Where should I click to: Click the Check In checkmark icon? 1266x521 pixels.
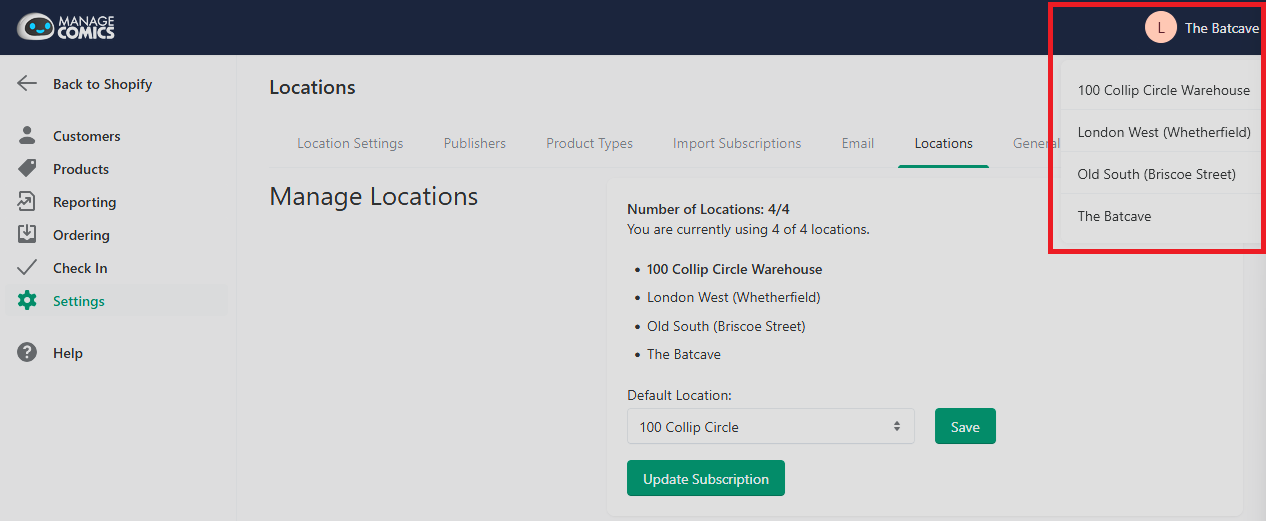(x=27, y=268)
